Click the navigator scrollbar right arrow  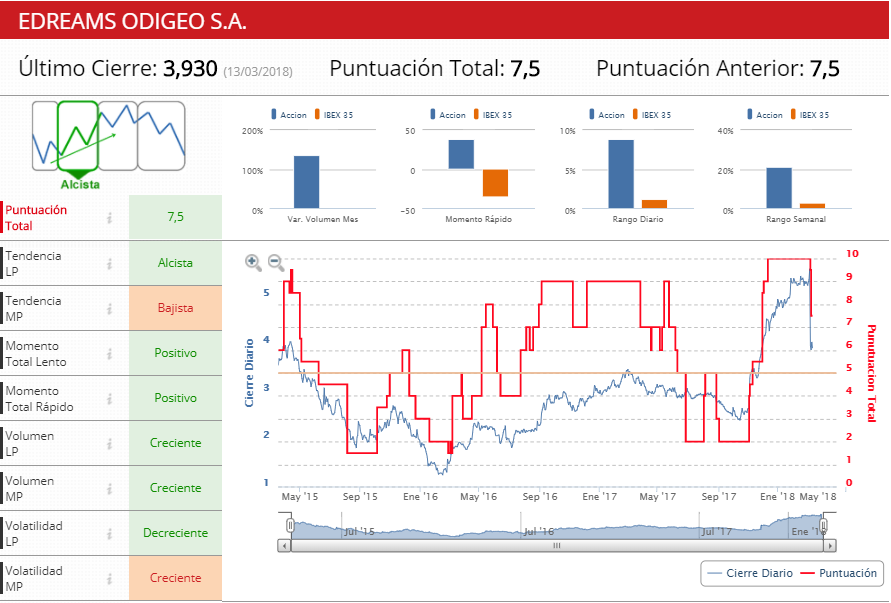pyautogui.click(x=830, y=546)
